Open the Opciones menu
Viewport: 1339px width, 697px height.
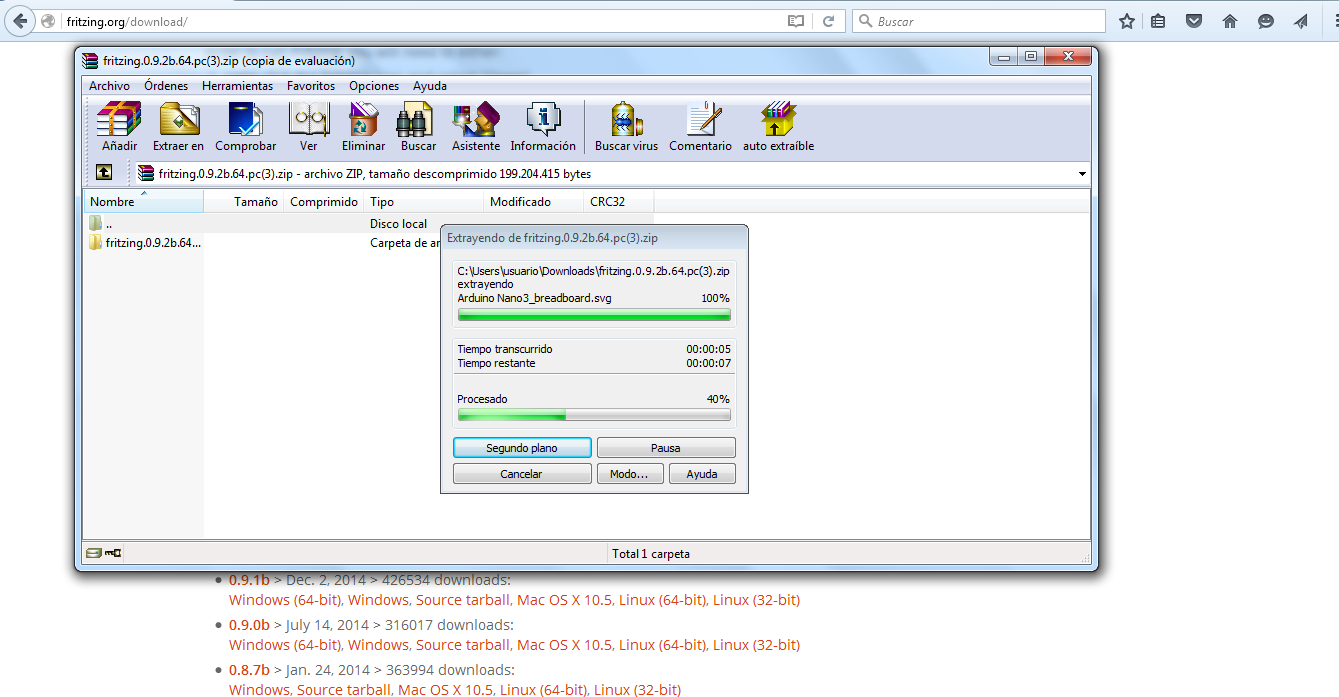374,86
